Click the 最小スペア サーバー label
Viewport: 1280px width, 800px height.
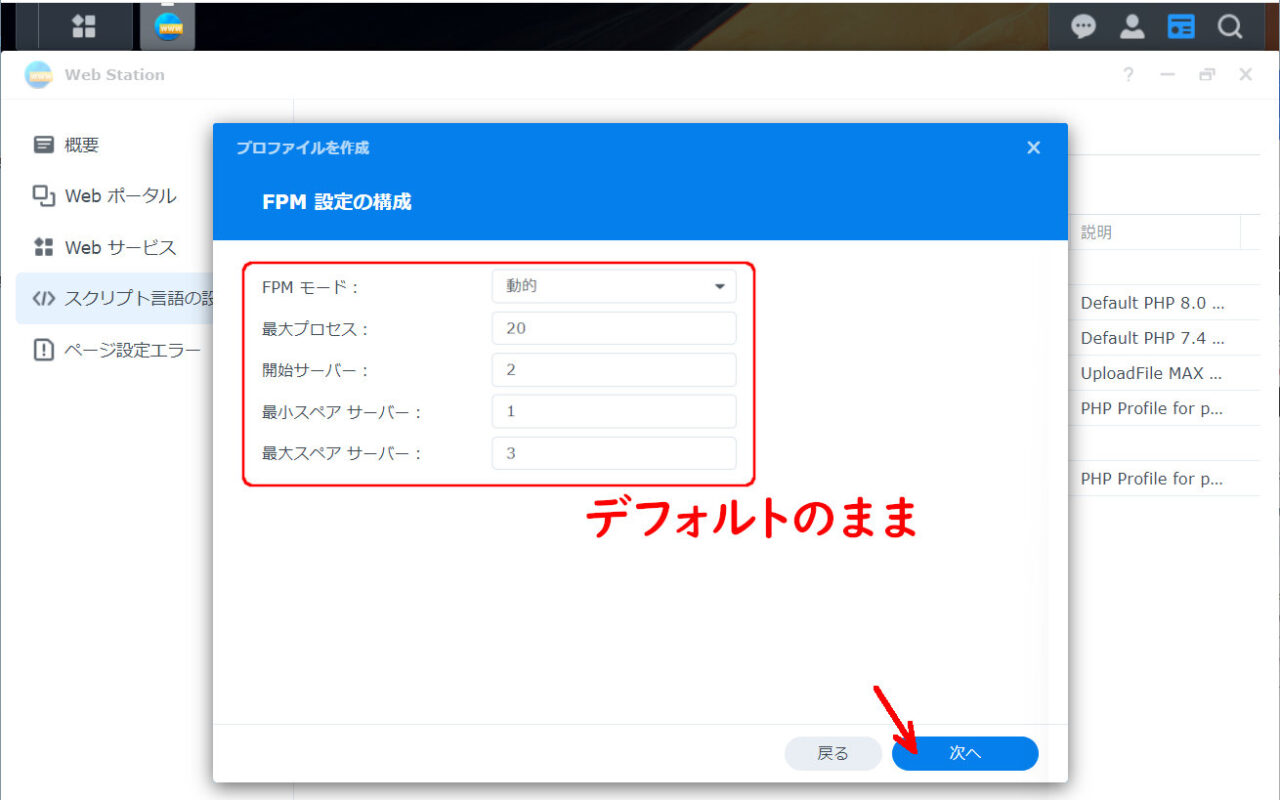pyautogui.click(x=342, y=412)
